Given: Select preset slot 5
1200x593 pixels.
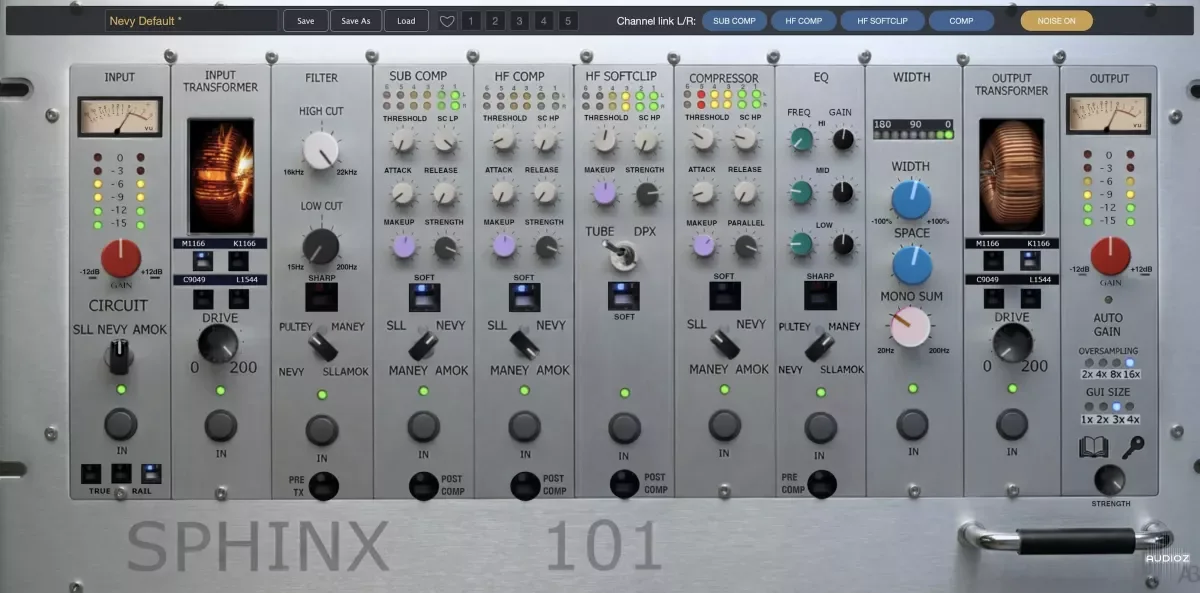Looking at the screenshot, I should coord(568,21).
